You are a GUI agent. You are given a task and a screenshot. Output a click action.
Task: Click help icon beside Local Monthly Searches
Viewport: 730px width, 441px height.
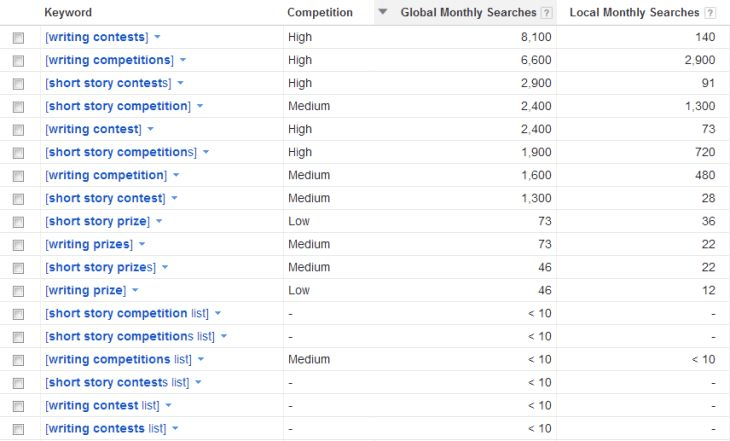[x=710, y=13]
